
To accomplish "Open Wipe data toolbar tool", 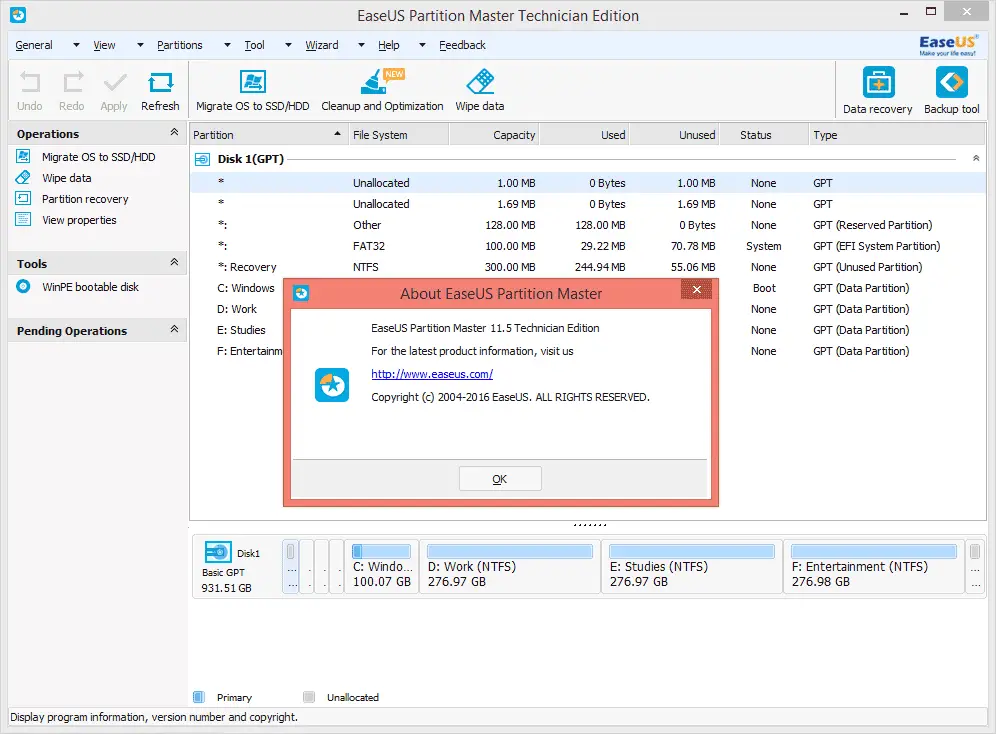I will click(x=480, y=91).
